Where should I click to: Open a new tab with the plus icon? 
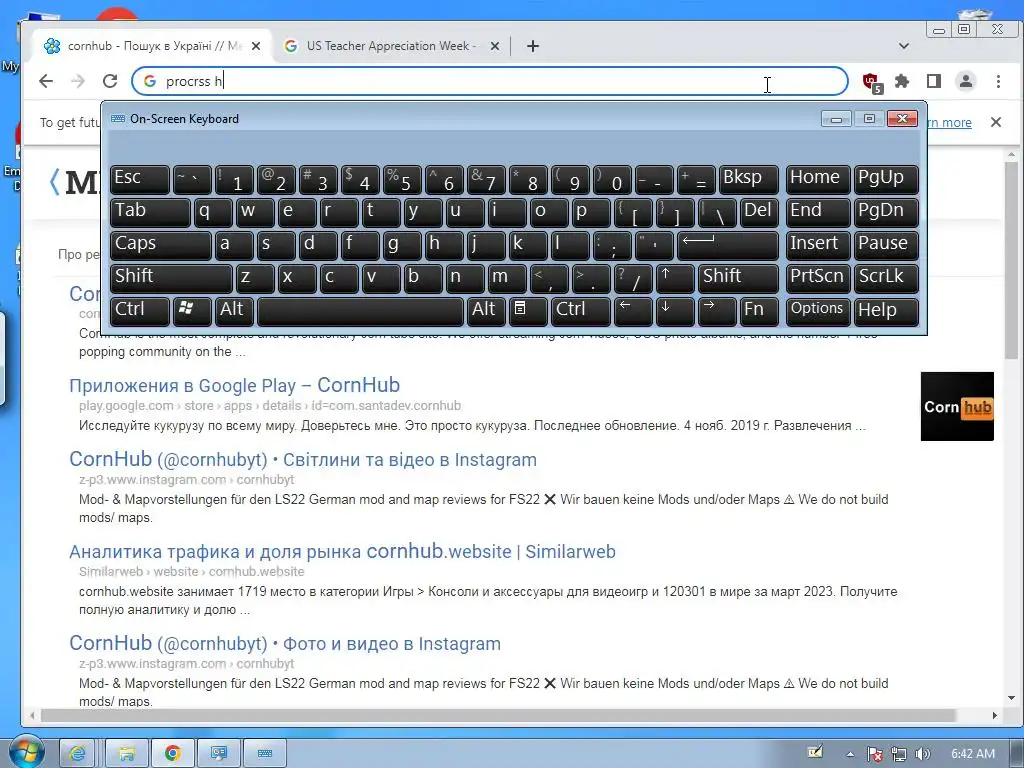[533, 46]
